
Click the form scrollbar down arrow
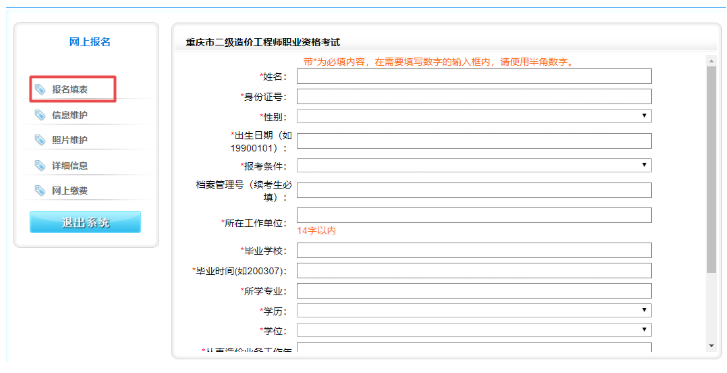click(712, 346)
